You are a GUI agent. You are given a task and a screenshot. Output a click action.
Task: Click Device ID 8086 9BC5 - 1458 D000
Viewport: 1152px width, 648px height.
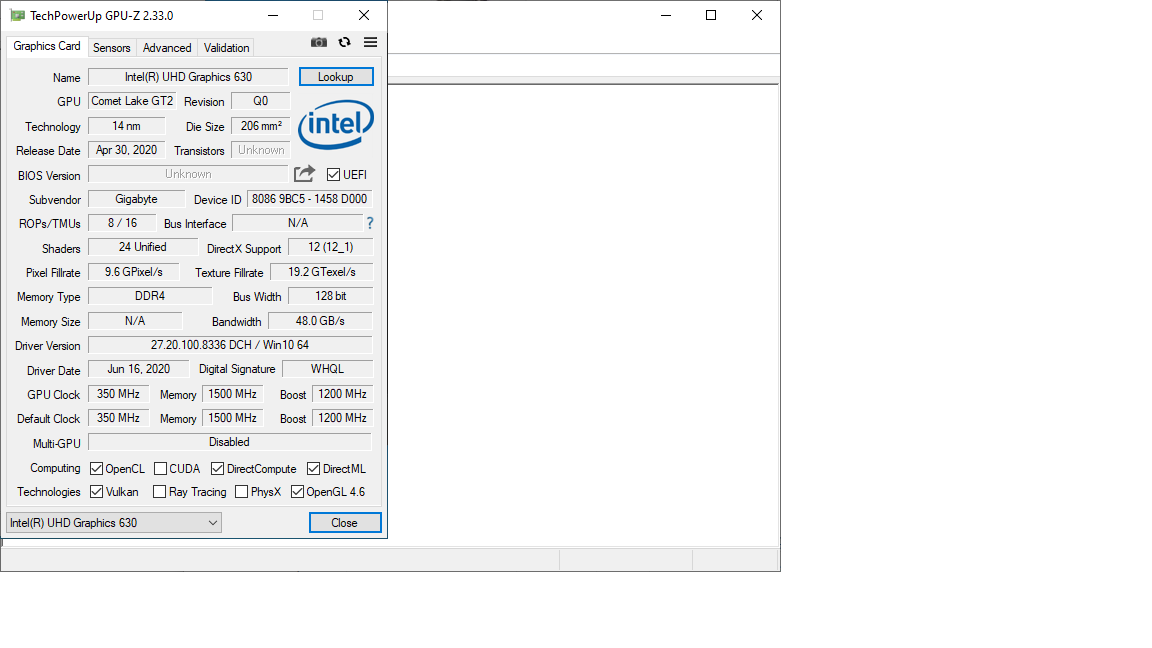click(309, 198)
